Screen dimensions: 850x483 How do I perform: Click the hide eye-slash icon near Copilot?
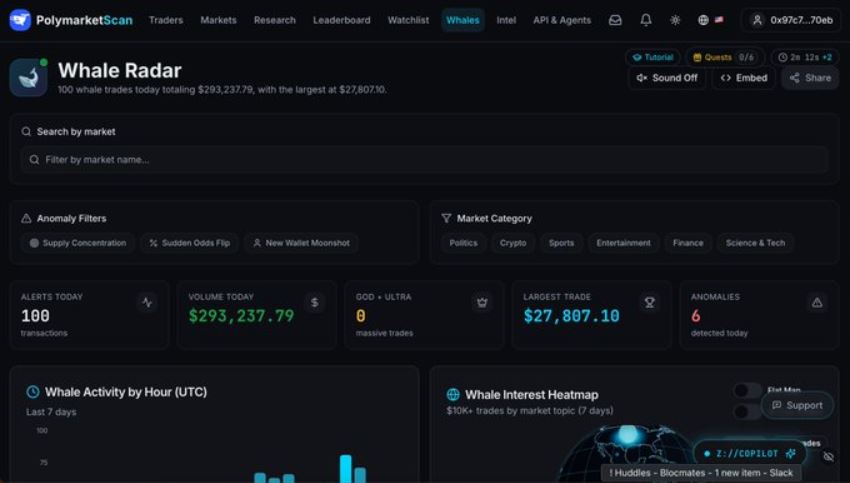click(x=828, y=456)
